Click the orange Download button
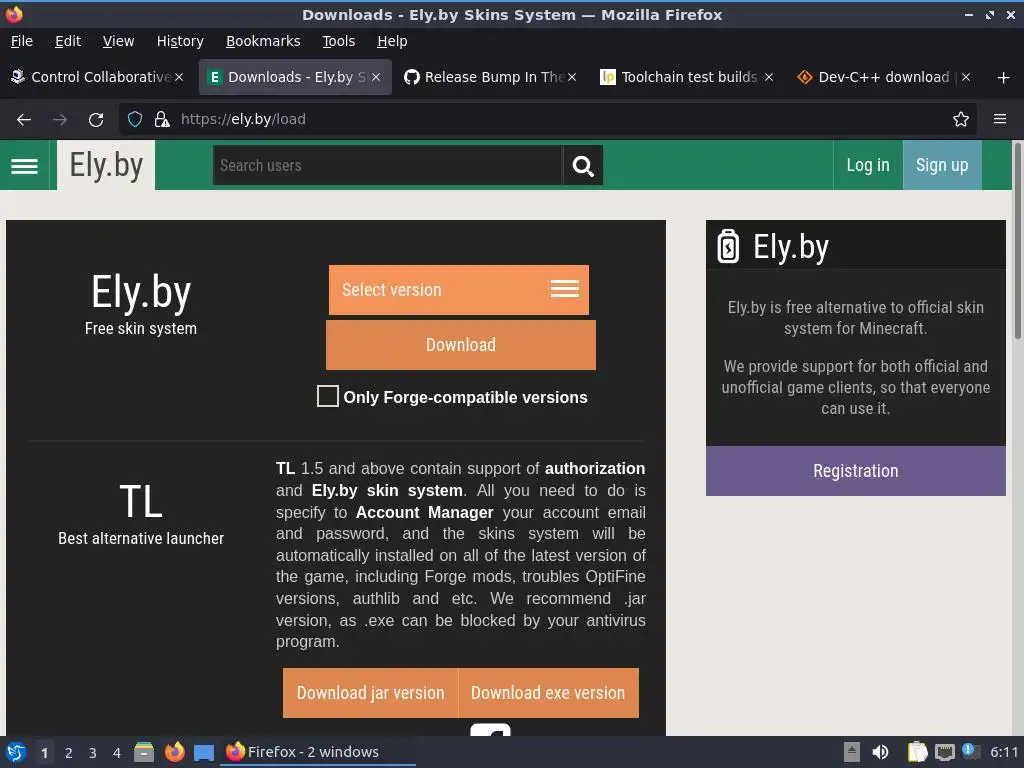This screenshot has height=768, width=1024. [x=461, y=345]
